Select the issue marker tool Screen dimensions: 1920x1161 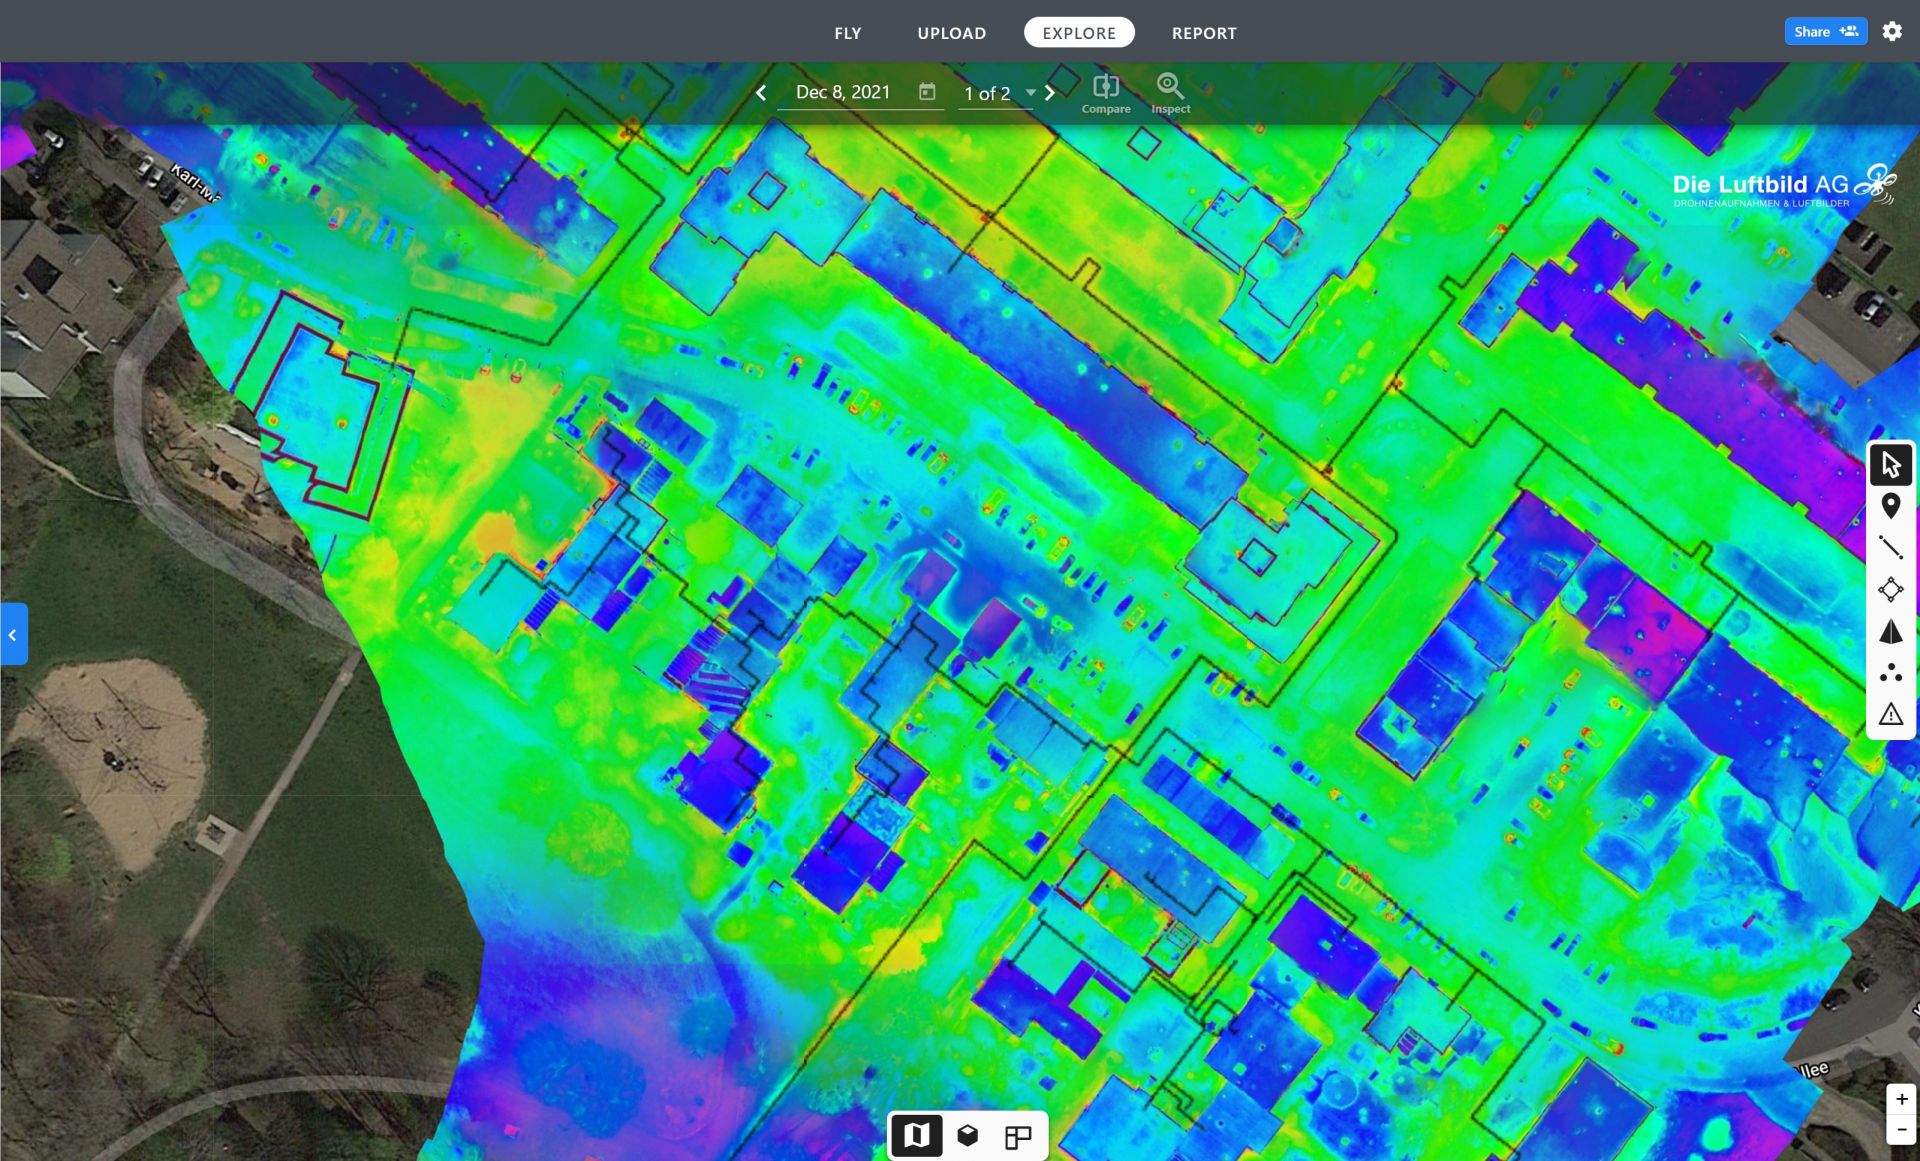pos(1890,715)
